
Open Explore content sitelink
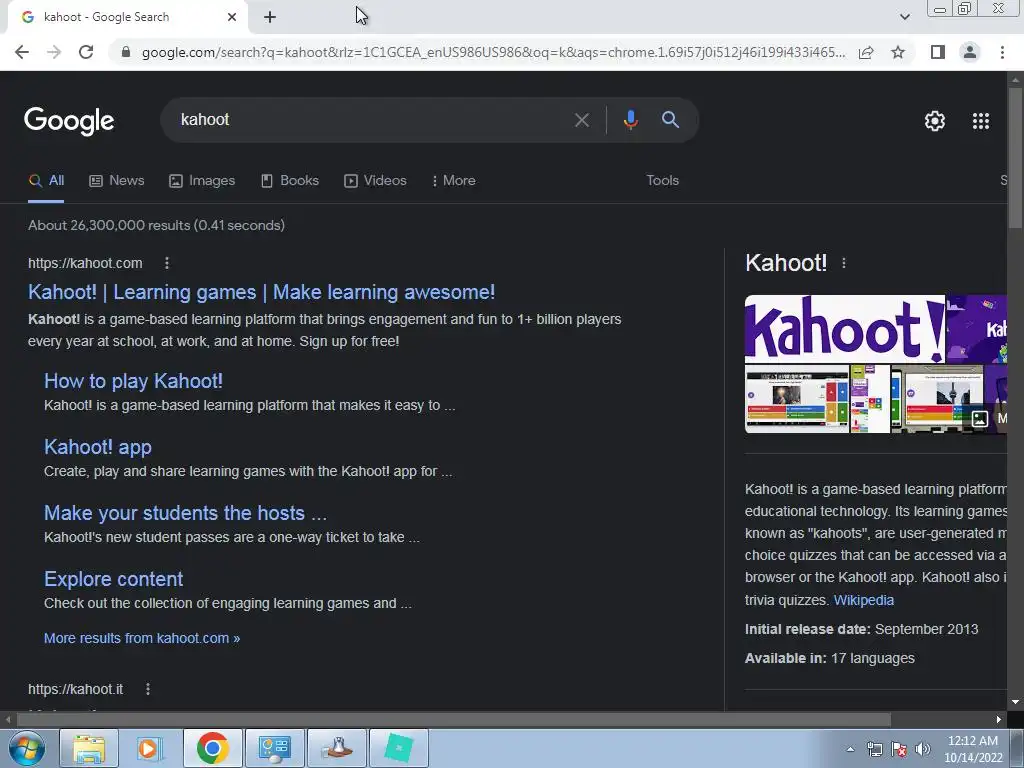point(114,579)
